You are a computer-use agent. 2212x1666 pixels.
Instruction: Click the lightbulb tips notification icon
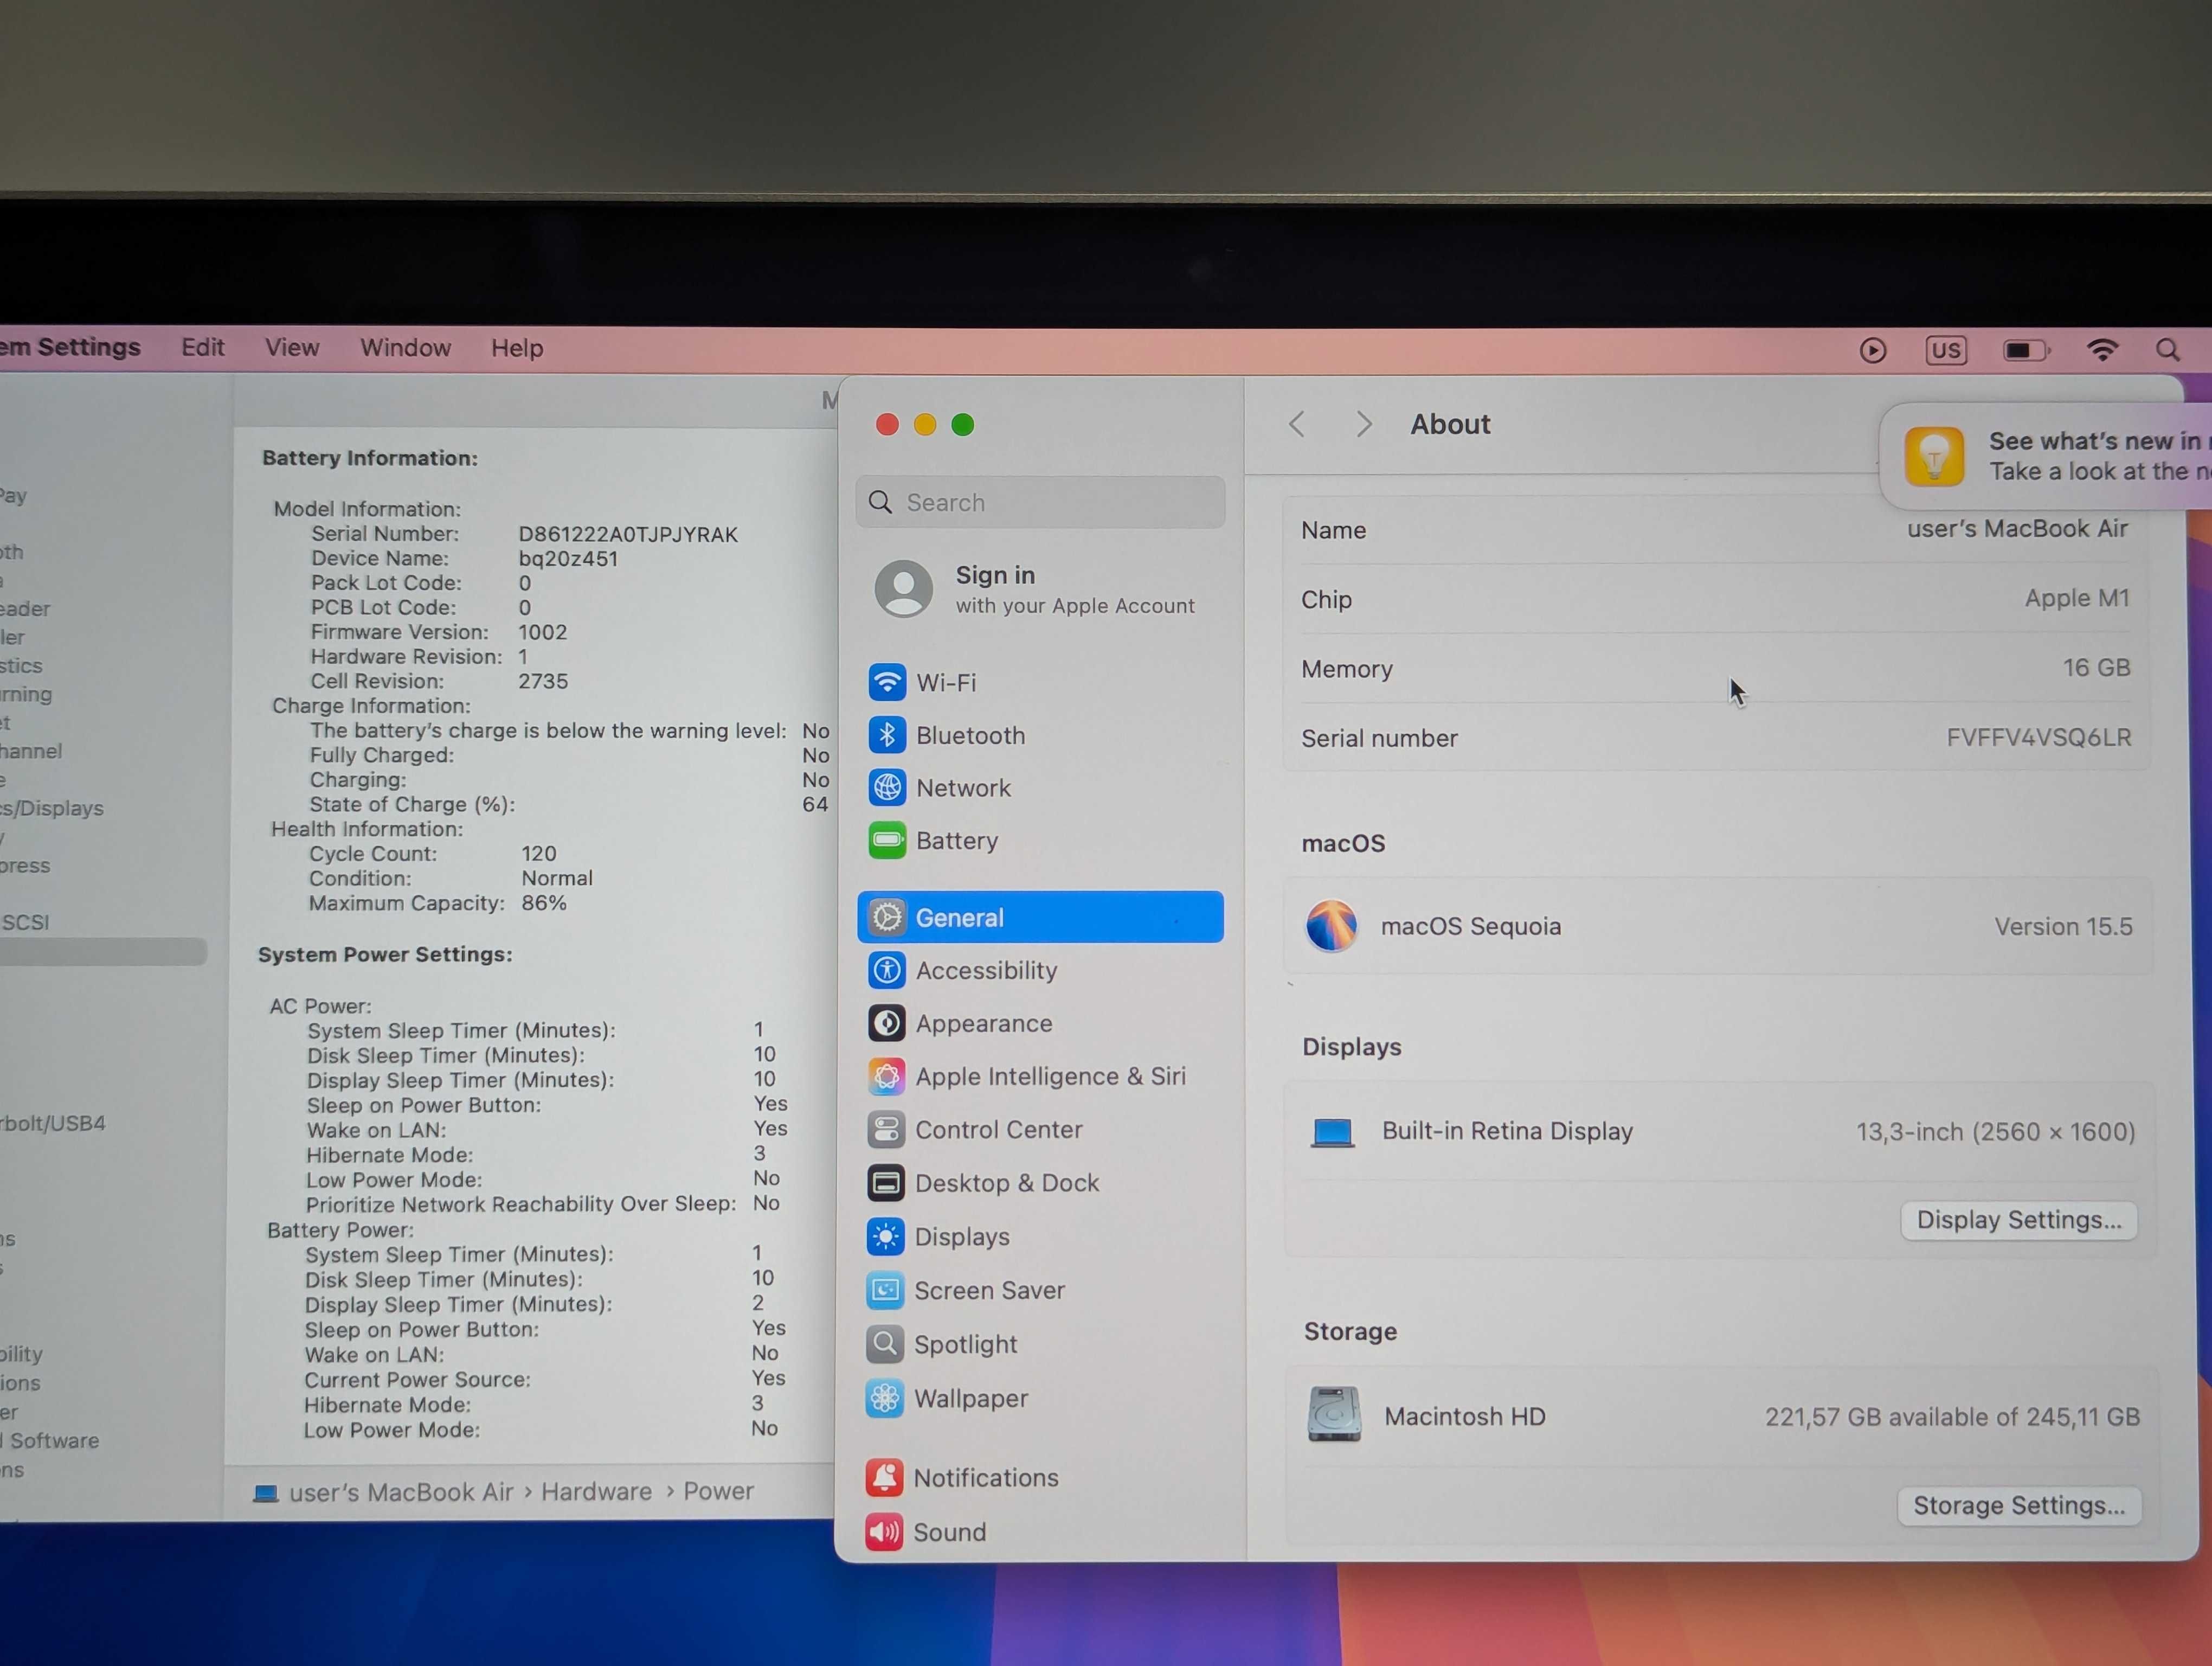point(1934,456)
